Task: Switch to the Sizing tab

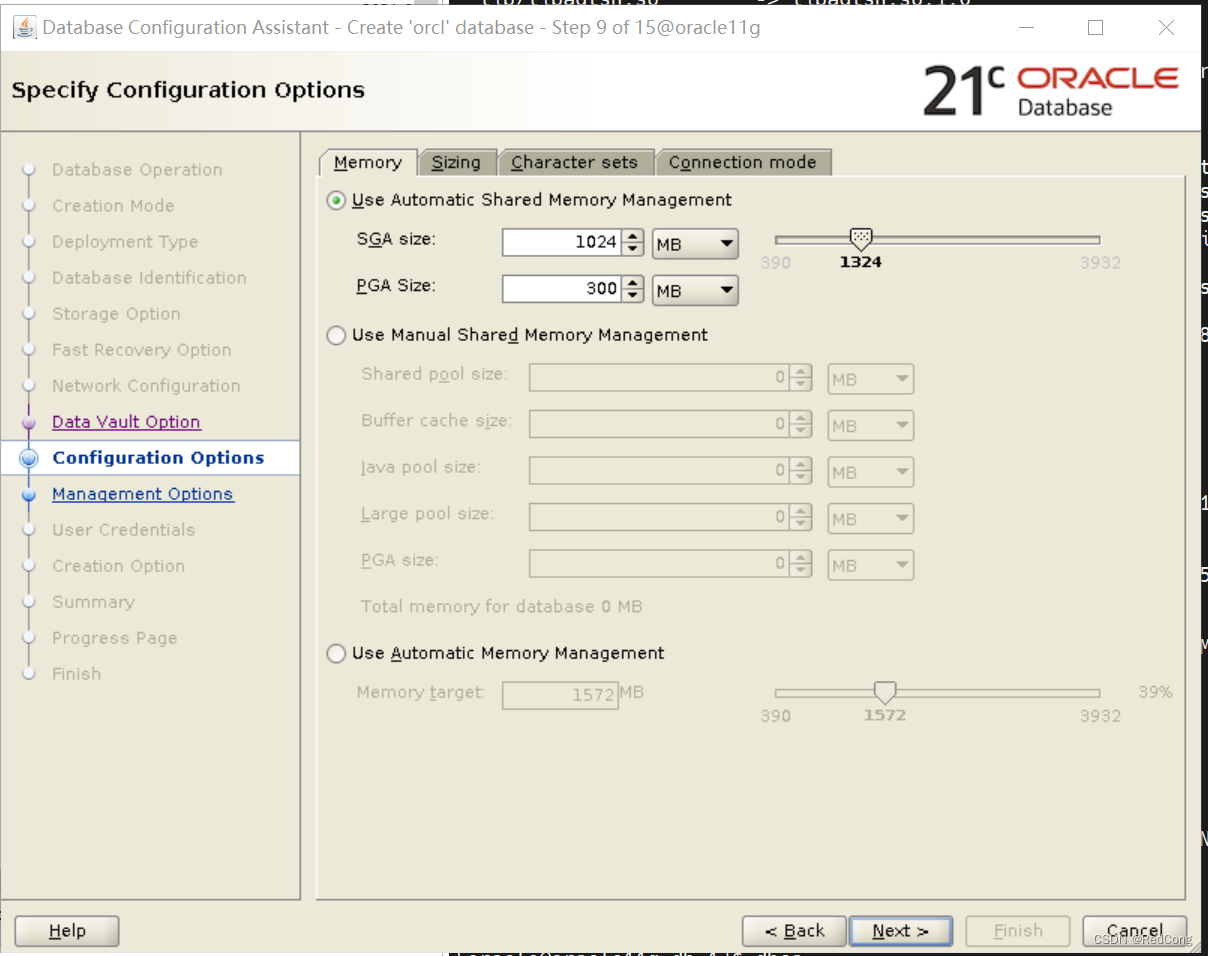Action: [456, 162]
